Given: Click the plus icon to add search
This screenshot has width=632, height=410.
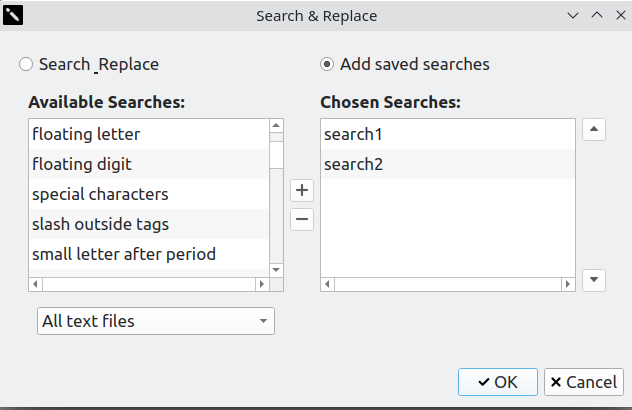Looking at the screenshot, I should point(302,190).
